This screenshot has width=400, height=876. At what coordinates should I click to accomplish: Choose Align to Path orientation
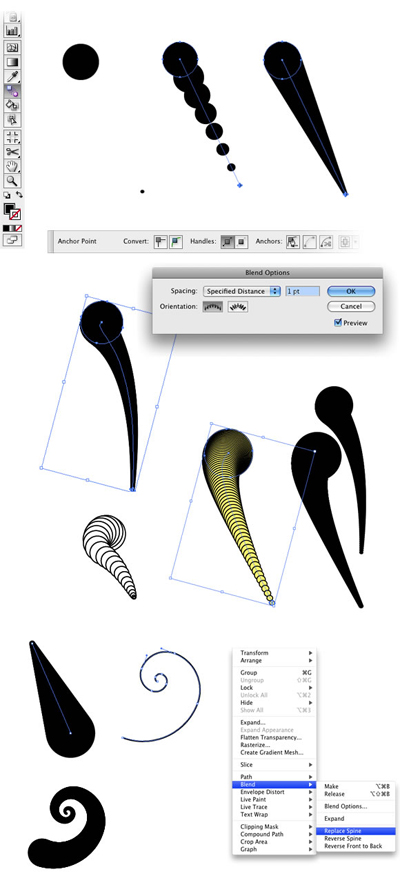coord(238,306)
